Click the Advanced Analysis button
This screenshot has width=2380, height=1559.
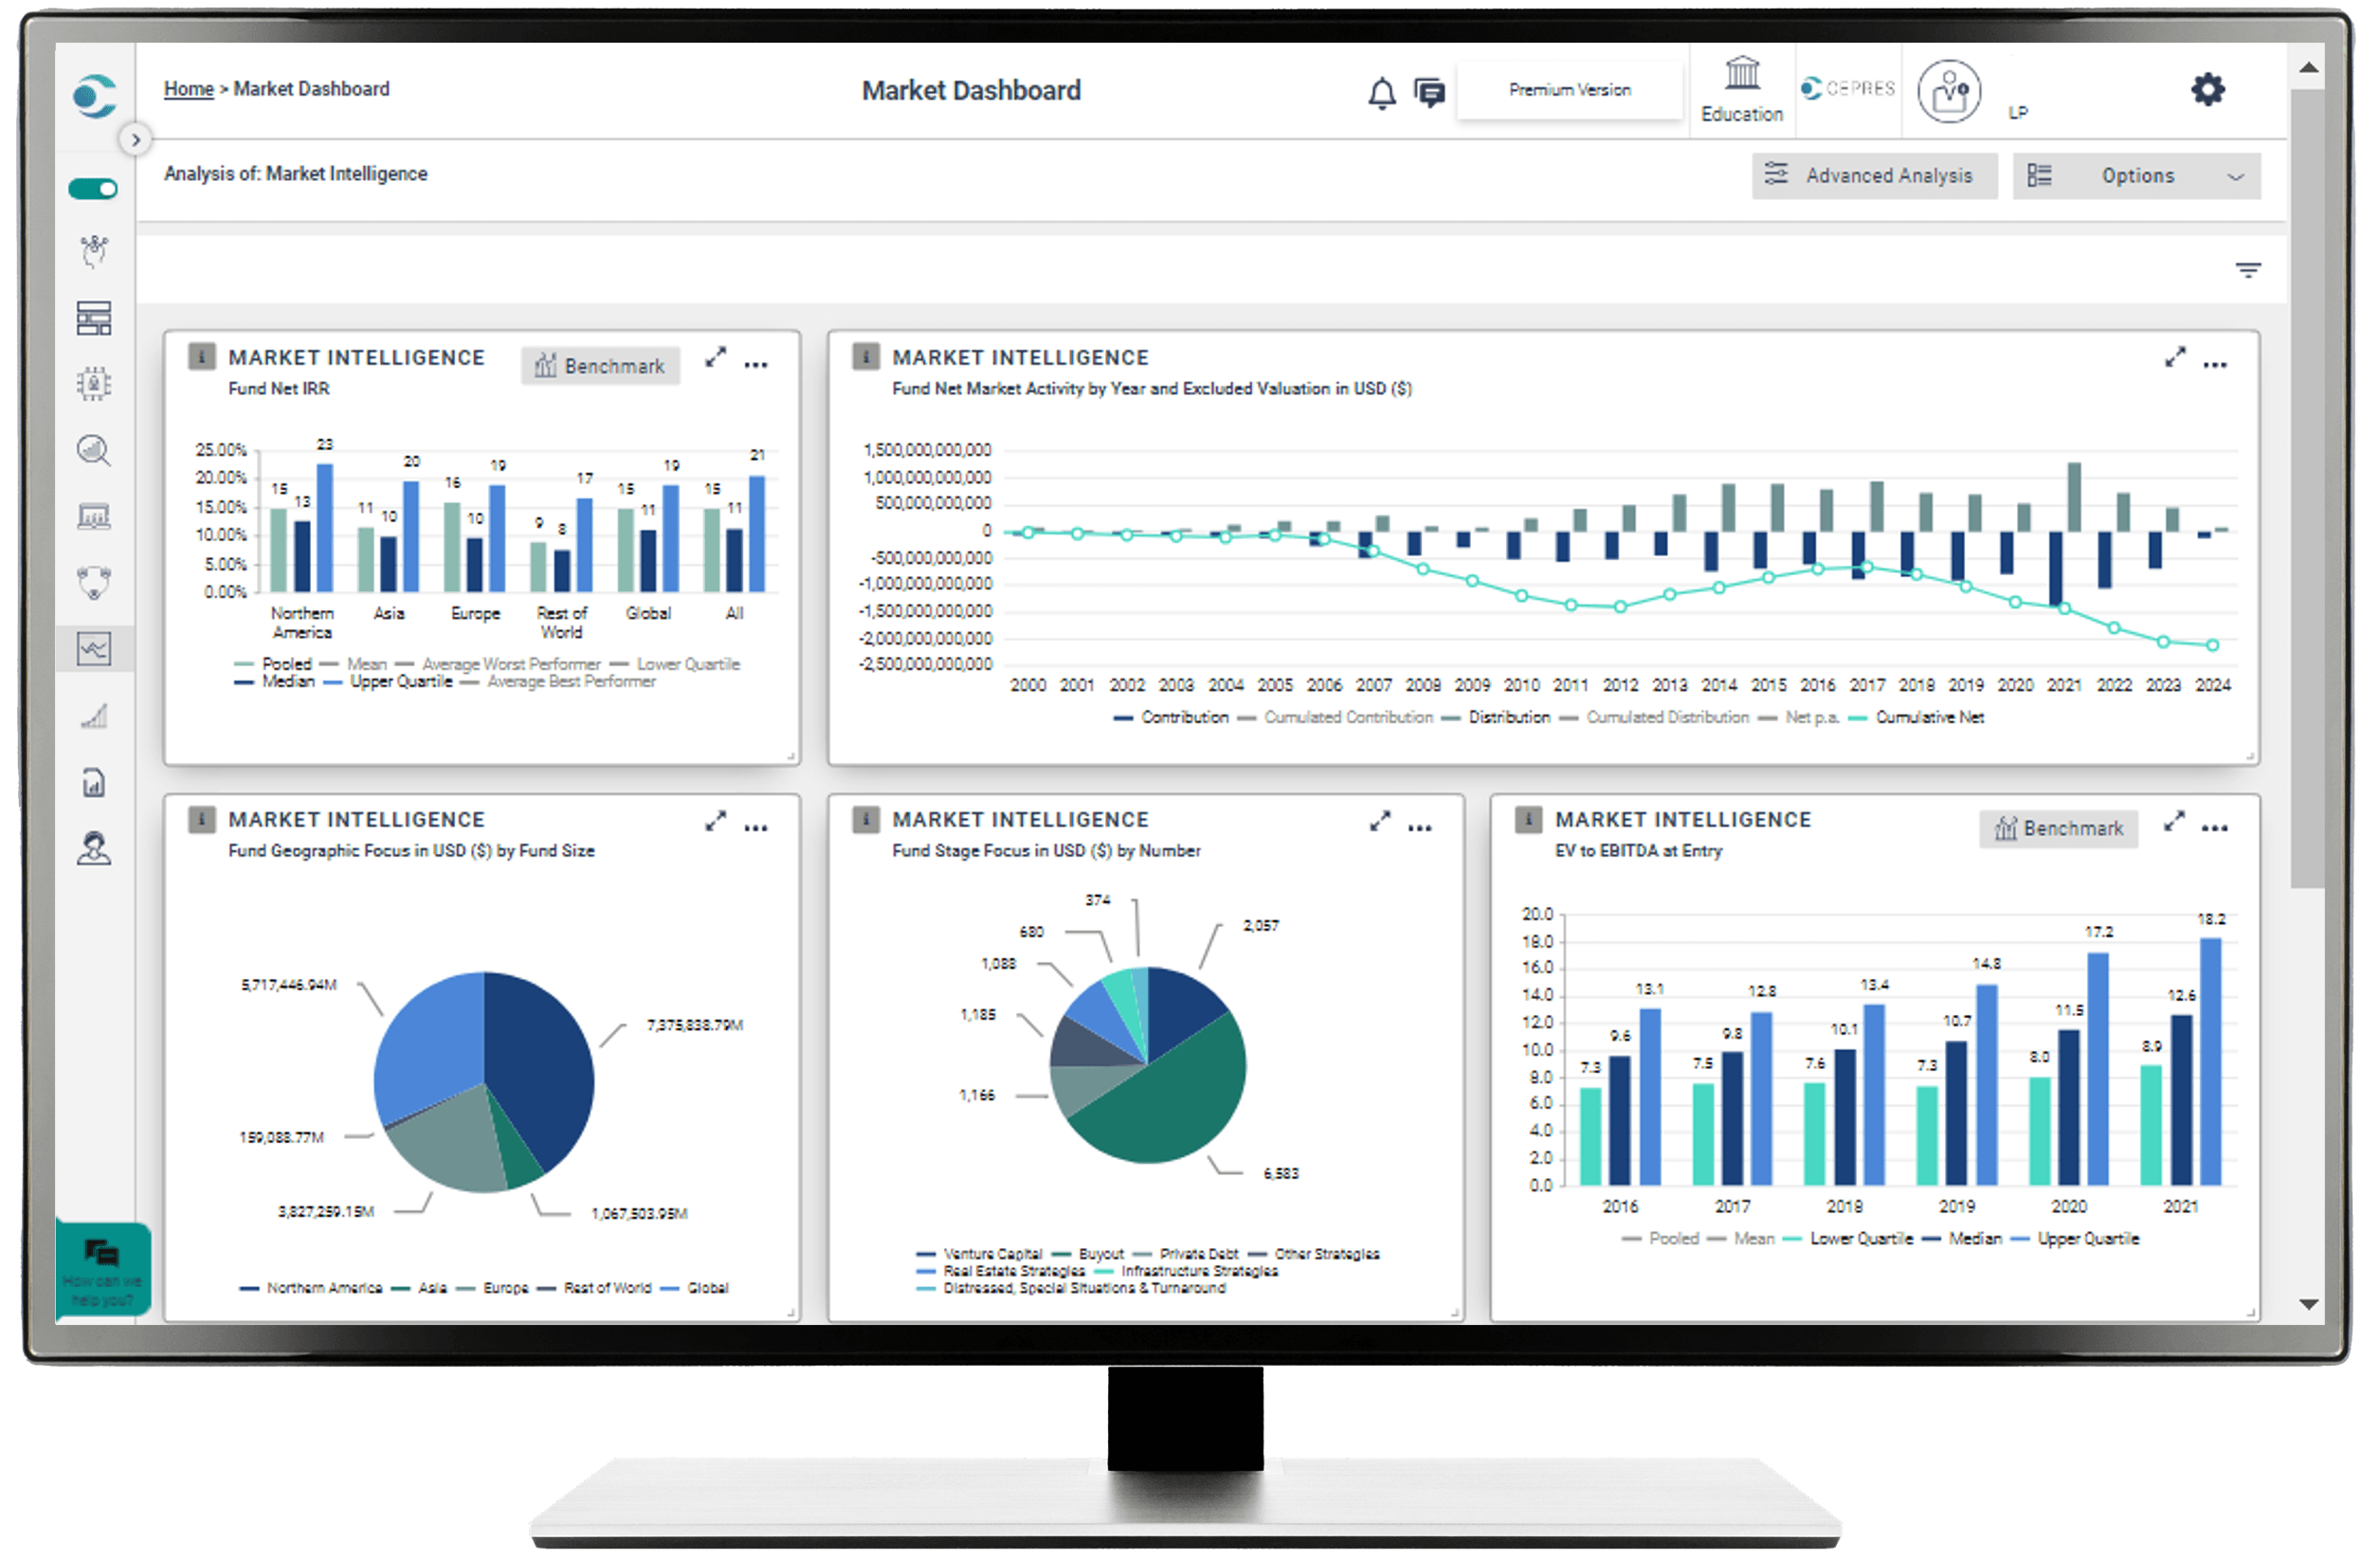click(1873, 176)
